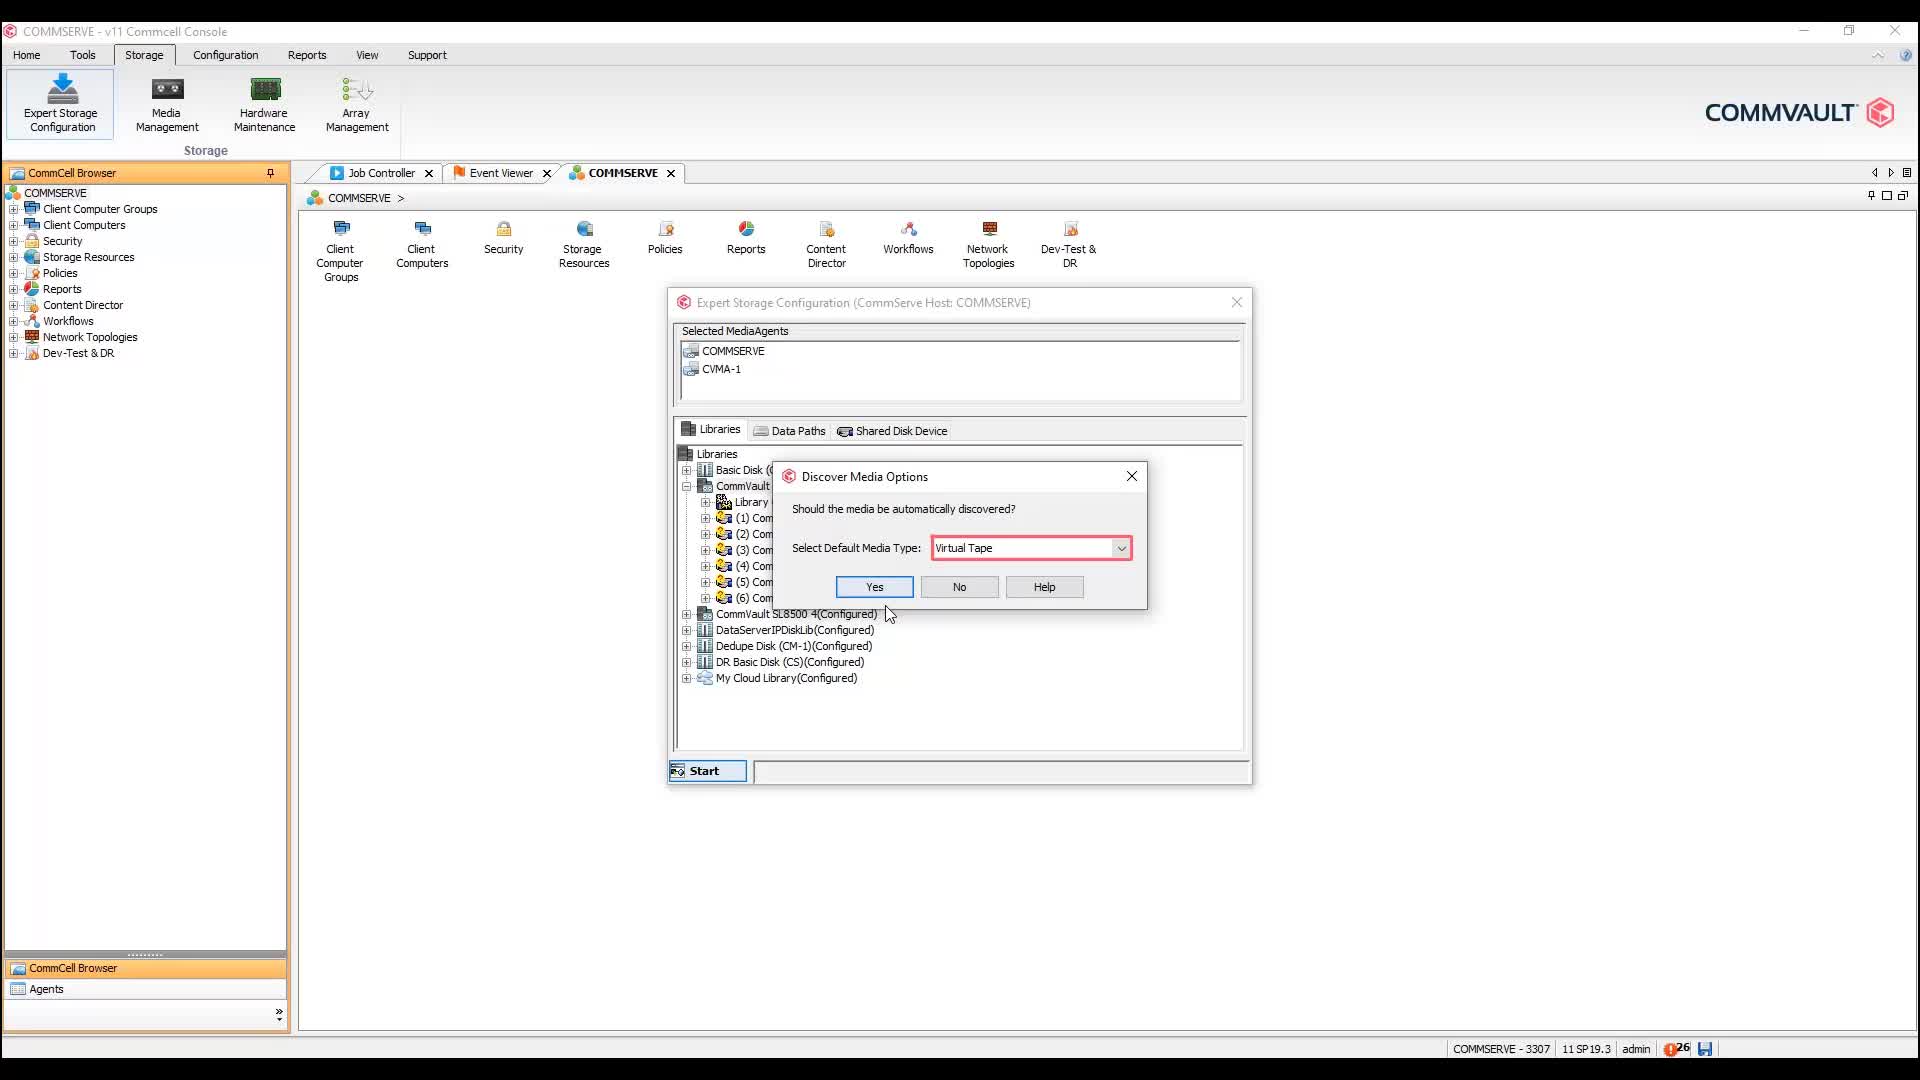Click the alert icon in status bar
Image resolution: width=1920 pixels, height=1080 pixels.
1670,1049
